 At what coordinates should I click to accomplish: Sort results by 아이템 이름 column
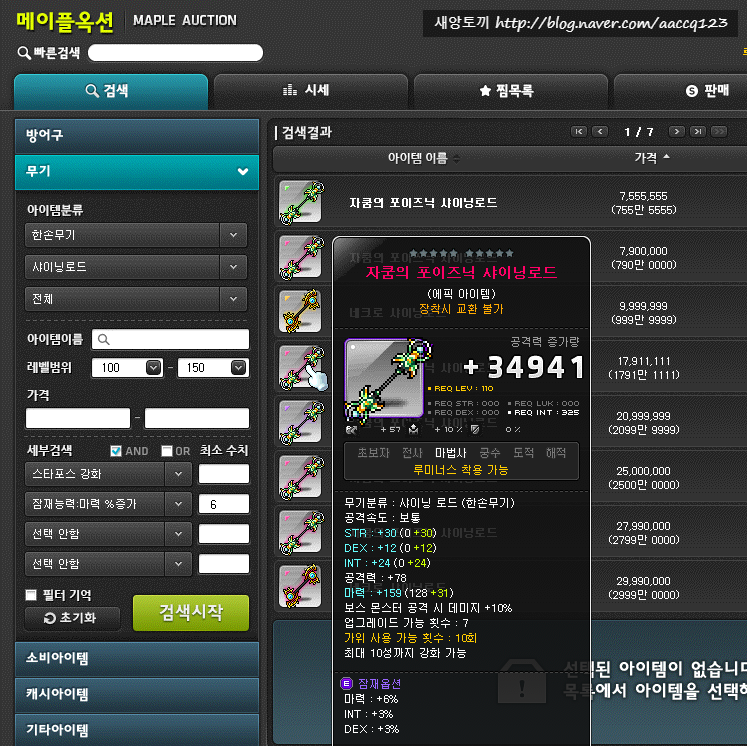coord(424,158)
